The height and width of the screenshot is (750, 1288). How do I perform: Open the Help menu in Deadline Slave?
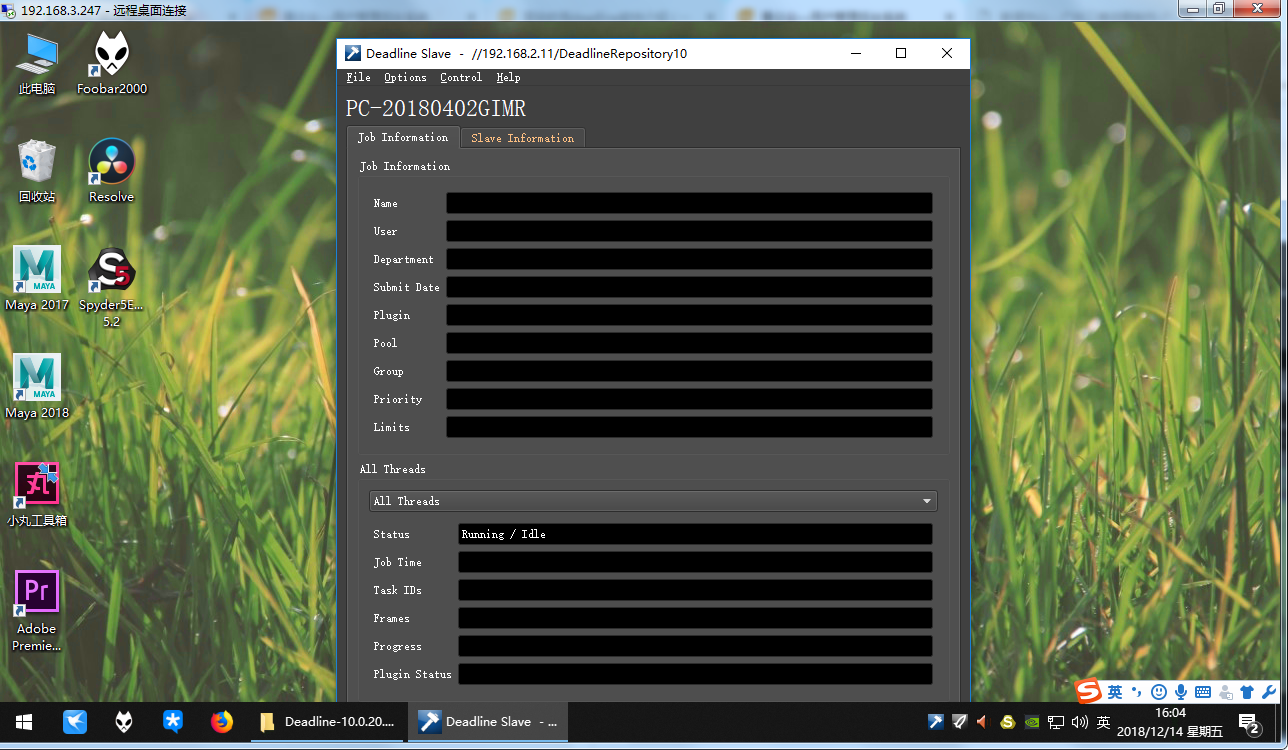tap(508, 77)
